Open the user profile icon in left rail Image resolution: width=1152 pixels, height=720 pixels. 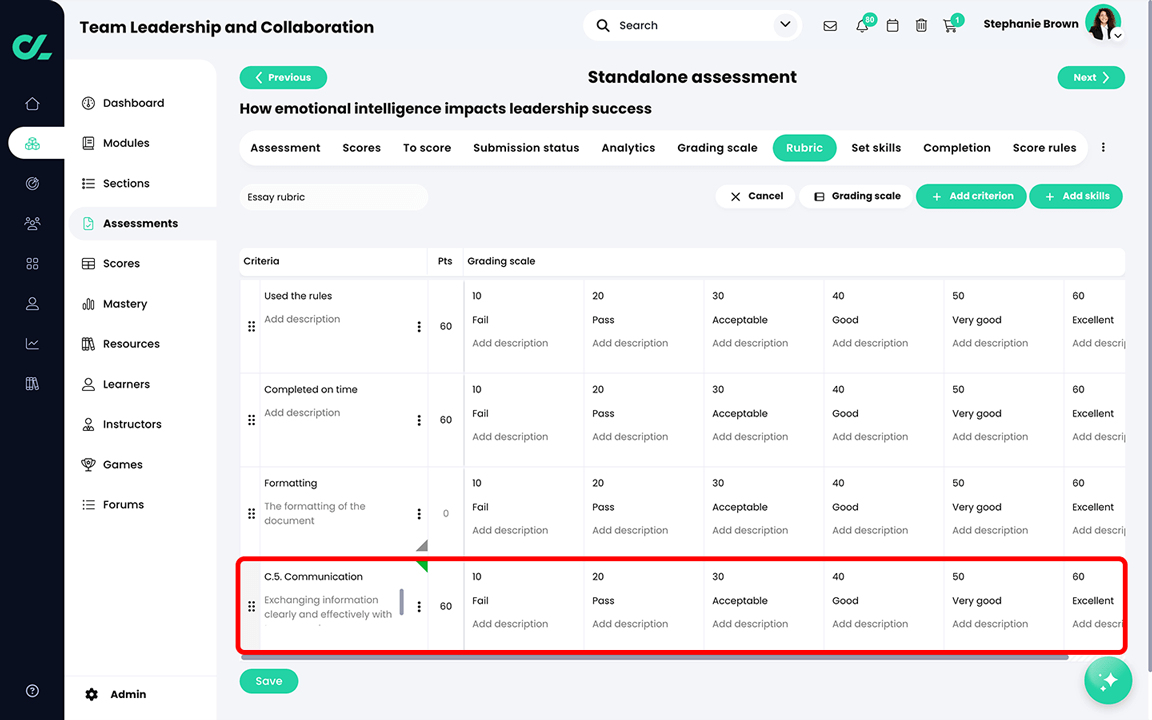coord(32,303)
